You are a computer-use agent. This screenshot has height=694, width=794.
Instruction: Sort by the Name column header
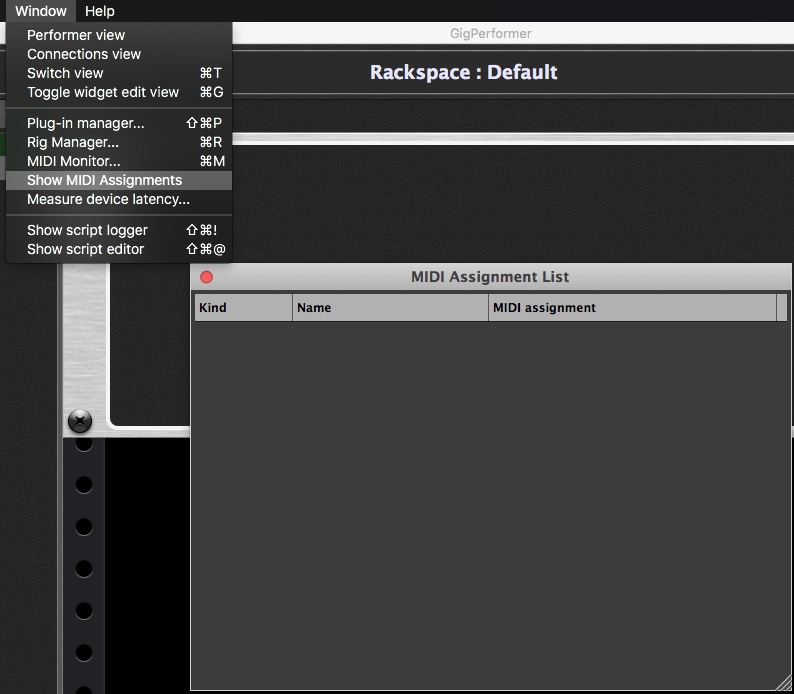tap(390, 307)
